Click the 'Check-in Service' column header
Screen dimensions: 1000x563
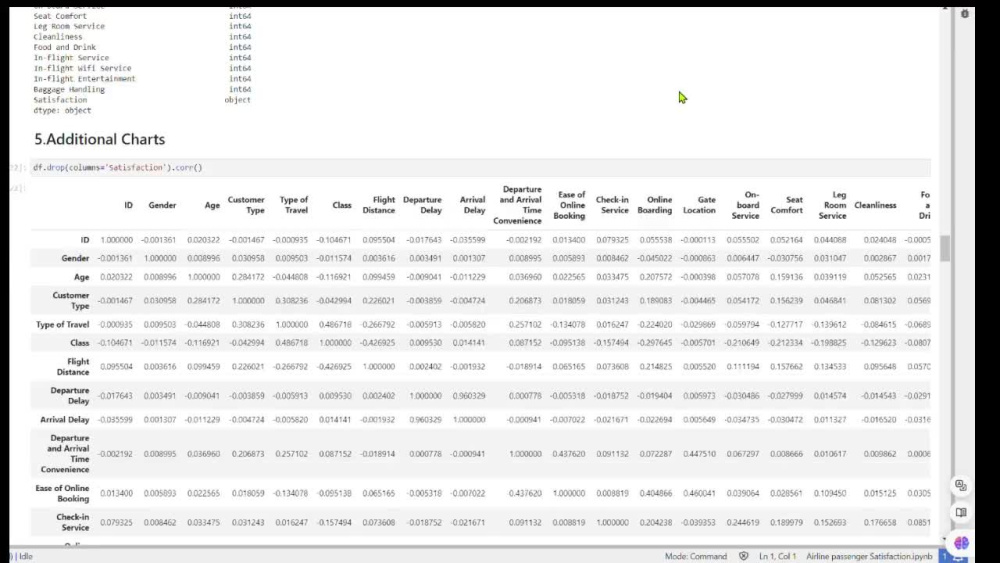[x=612, y=205]
